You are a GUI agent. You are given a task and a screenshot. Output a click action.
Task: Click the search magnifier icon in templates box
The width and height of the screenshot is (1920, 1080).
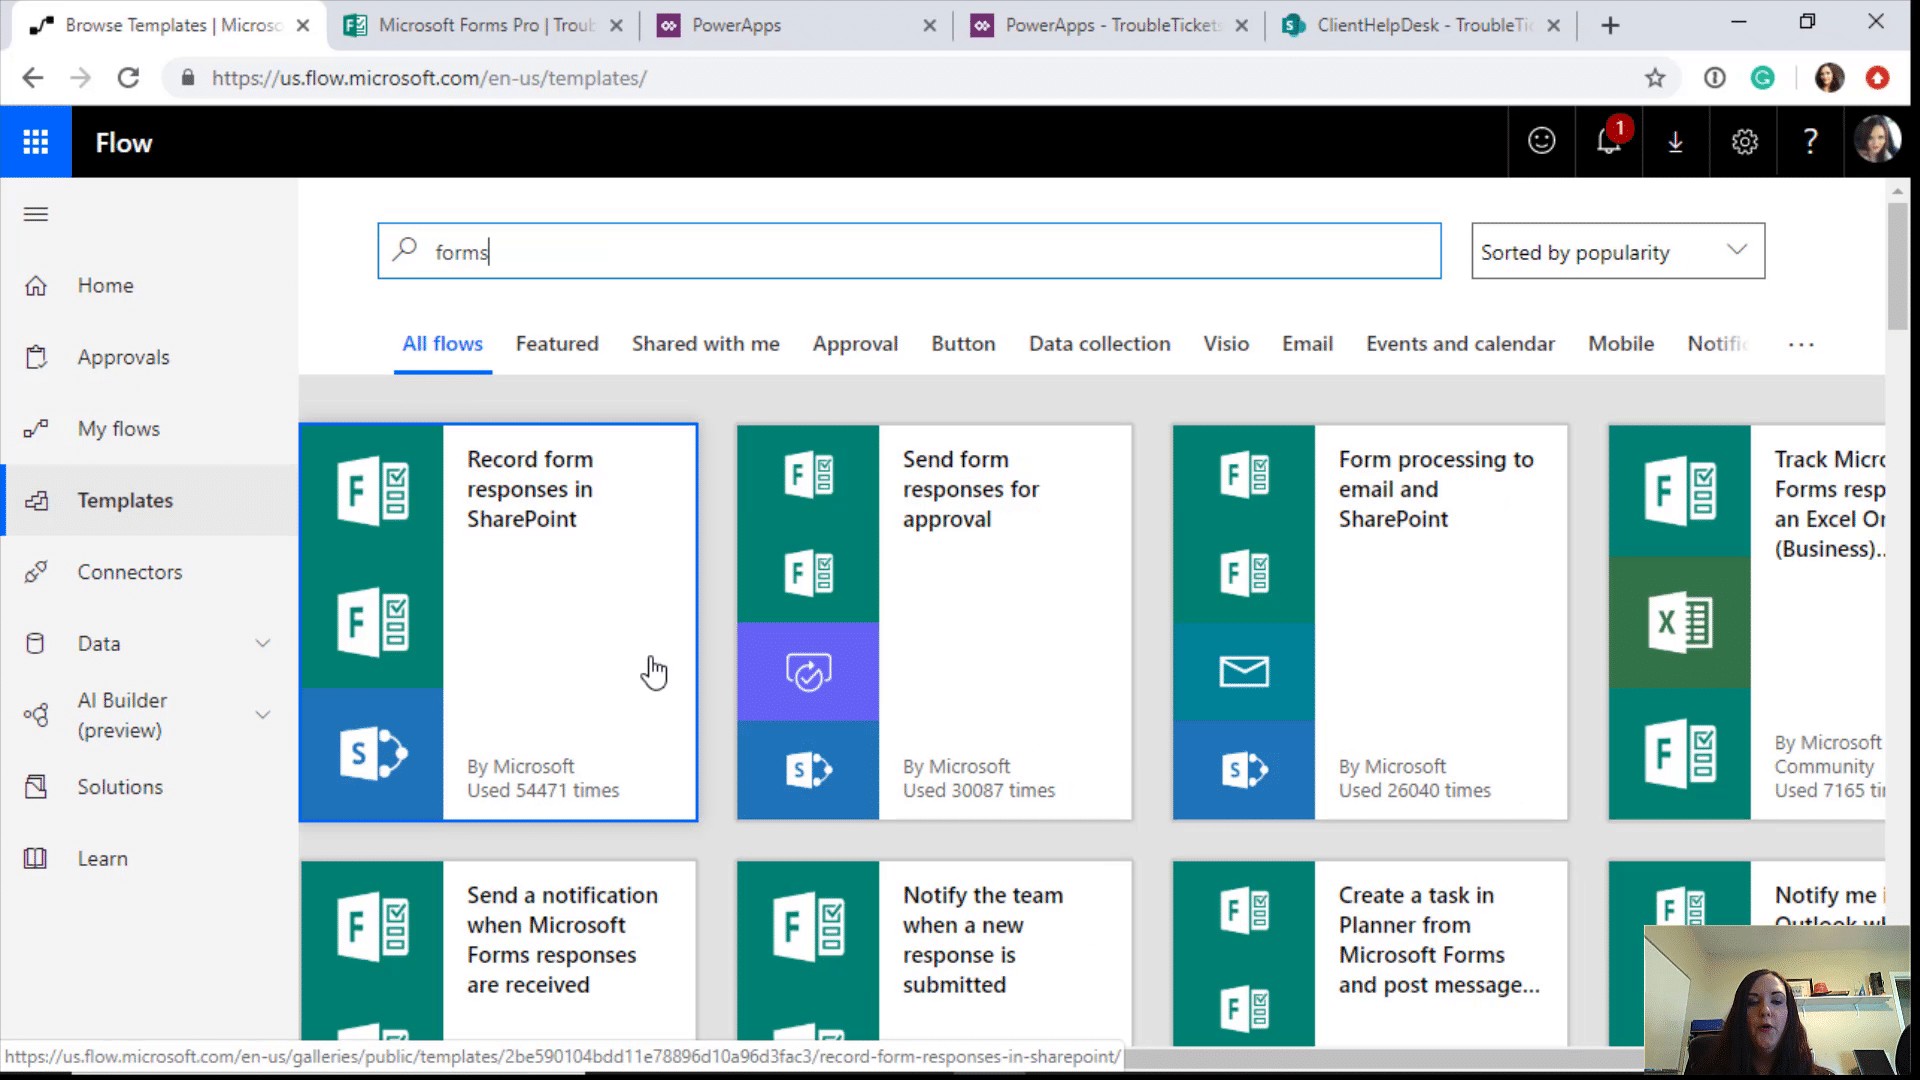405,250
